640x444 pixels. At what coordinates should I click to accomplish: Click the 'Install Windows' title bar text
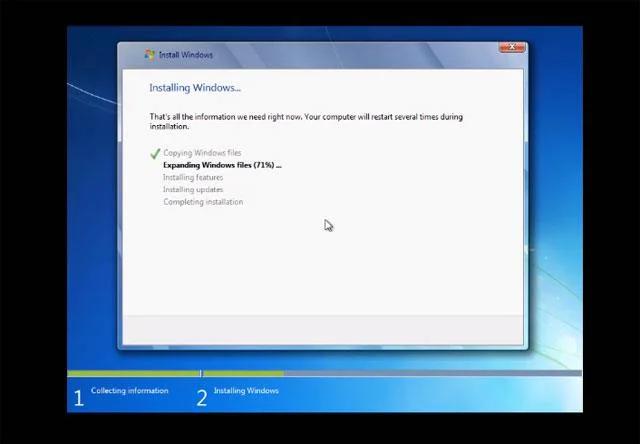coord(186,55)
